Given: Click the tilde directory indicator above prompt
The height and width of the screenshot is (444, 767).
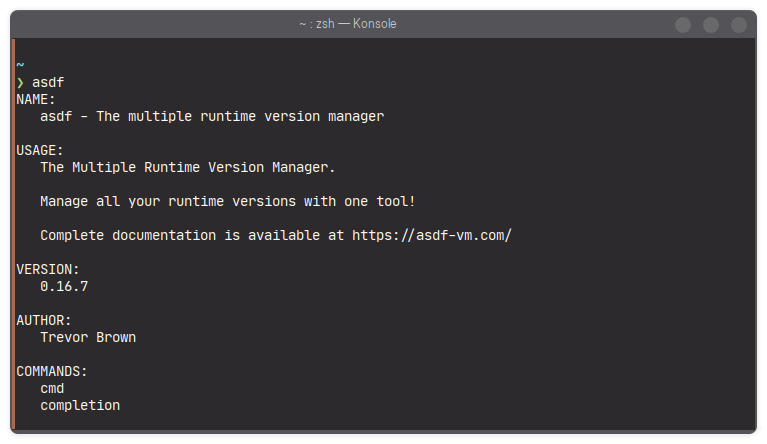Looking at the screenshot, I should click(20, 65).
